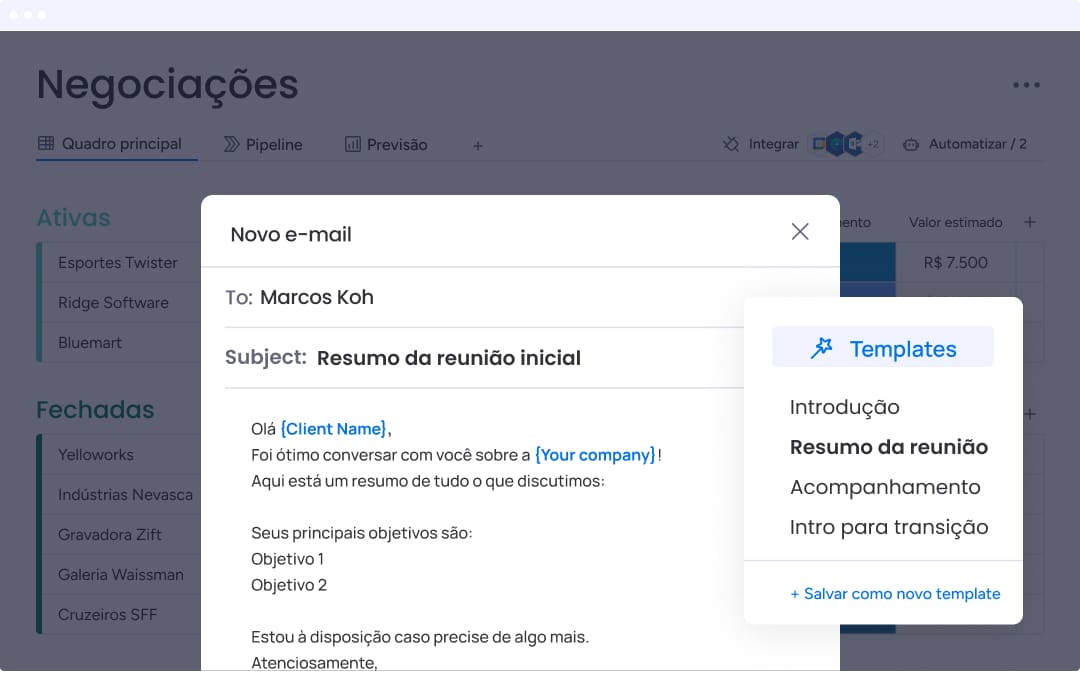The height and width of the screenshot is (676, 1080).
Task: Click the To field showing Marcos Koh
Action: (x=316, y=297)
